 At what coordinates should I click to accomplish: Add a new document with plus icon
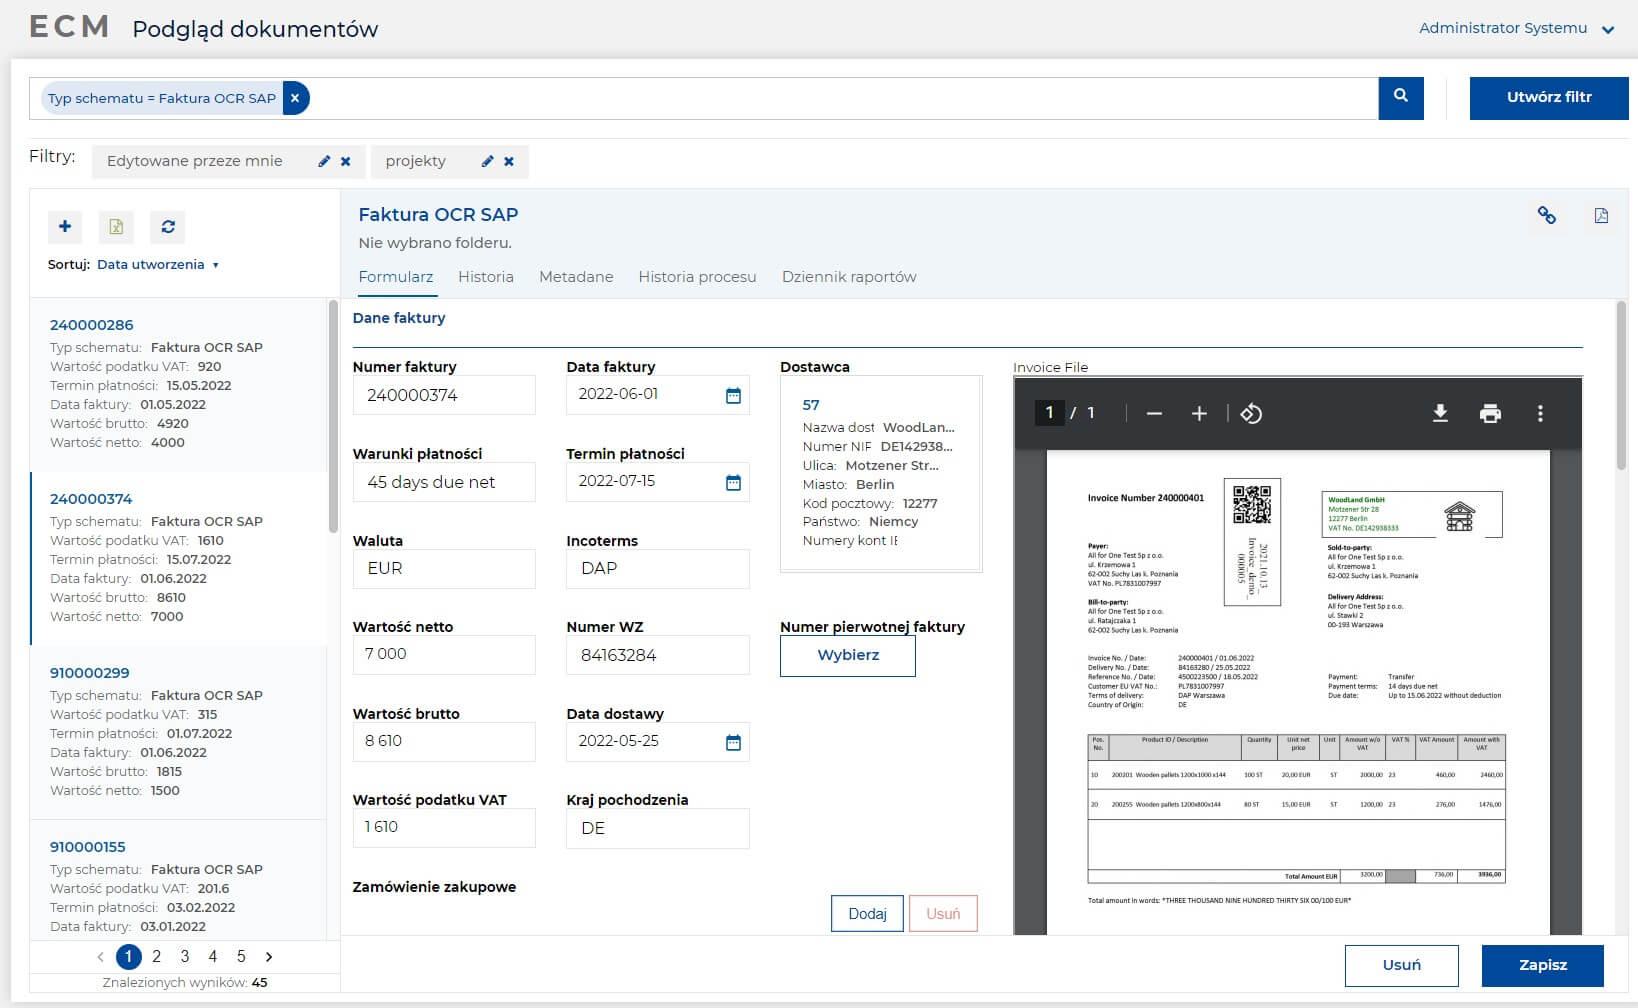click(65, 227)
